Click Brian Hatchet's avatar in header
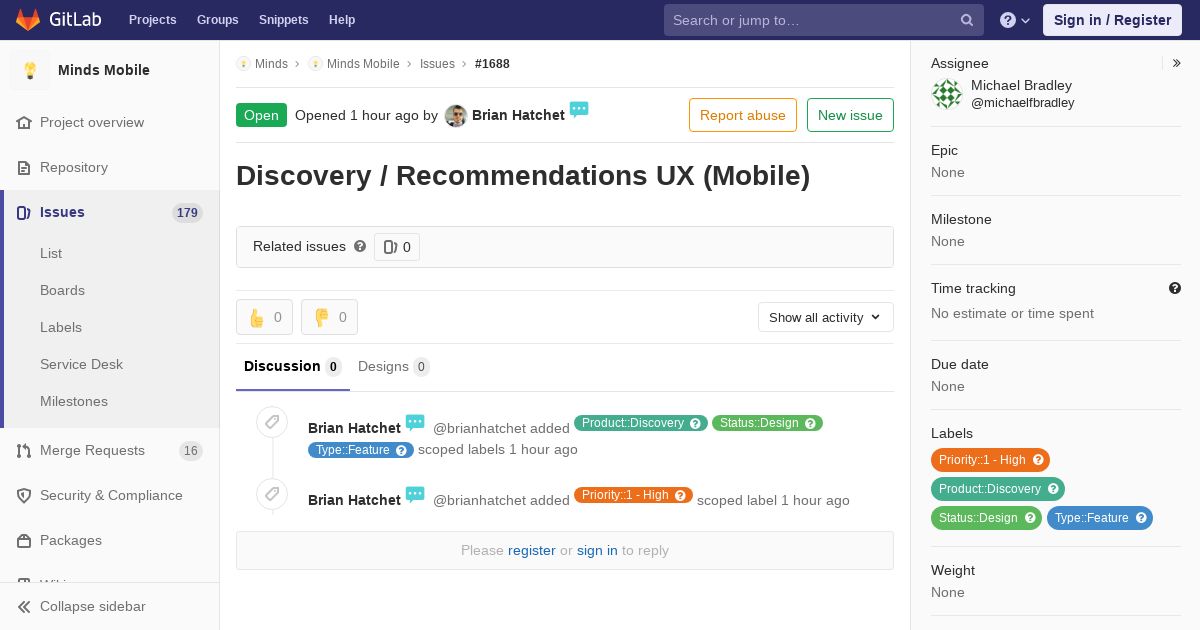Viewport: 1200px width, 630px height. pyautogui.click(x=456, y=115)
